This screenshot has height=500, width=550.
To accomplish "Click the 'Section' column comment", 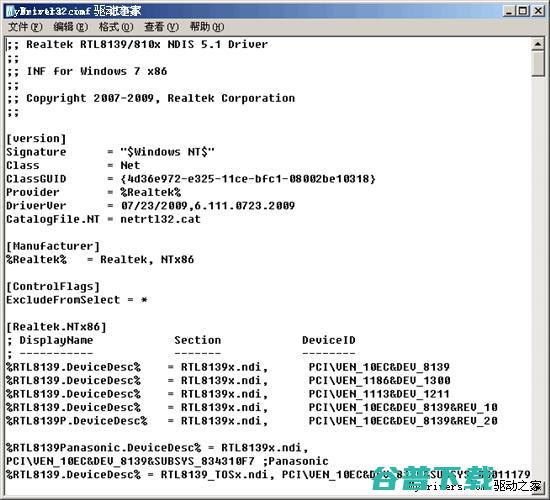I will [x=198, y=340].
